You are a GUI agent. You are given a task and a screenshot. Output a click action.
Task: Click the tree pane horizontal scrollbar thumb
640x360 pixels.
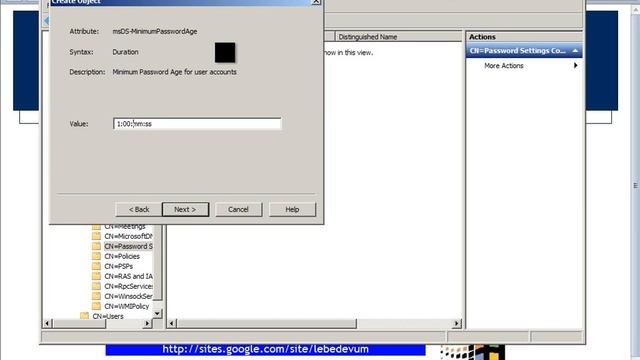[x=79, y=323]
